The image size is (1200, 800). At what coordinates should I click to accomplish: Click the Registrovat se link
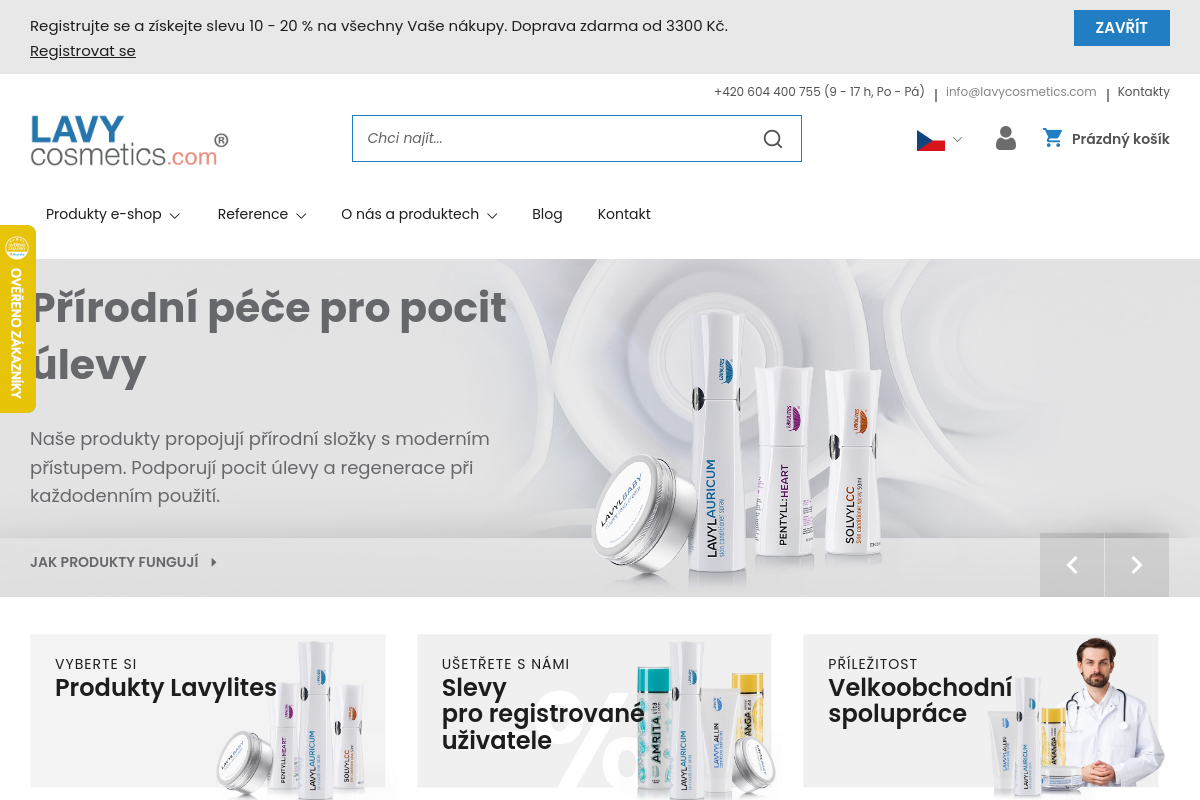click(82, 51)
